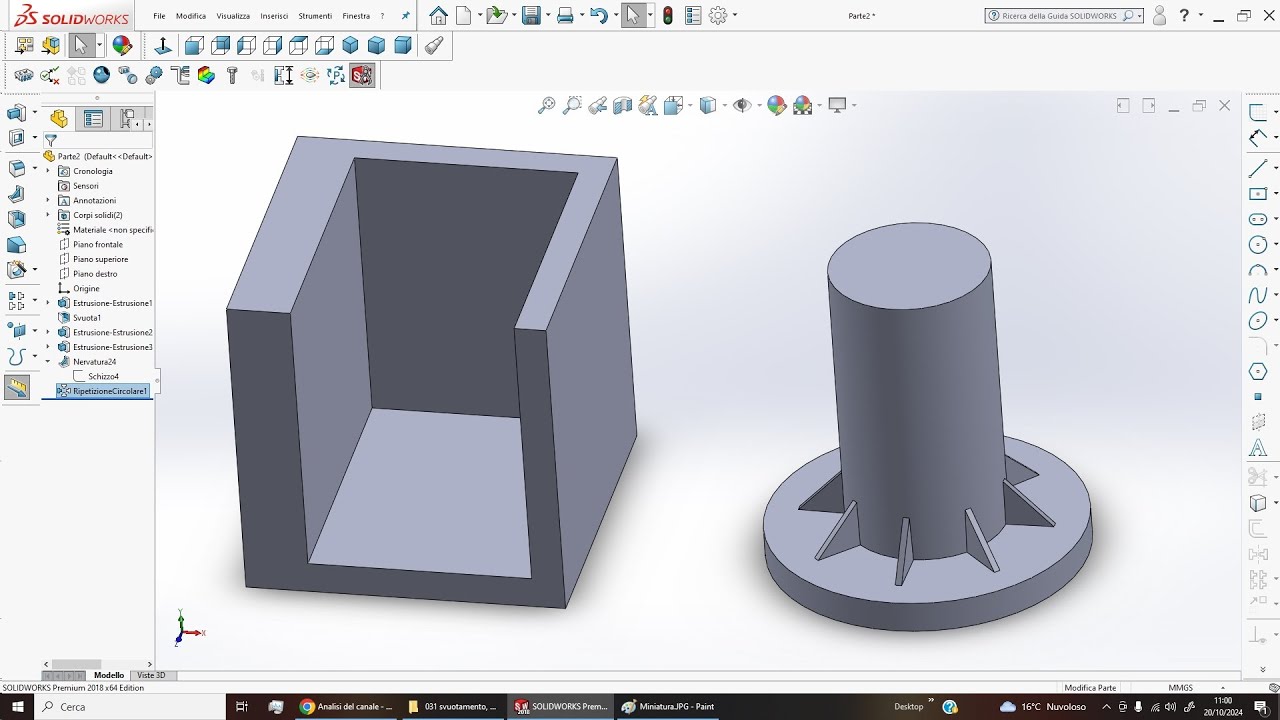1280x720 pixels.
Task: Expand the Corpi solidi(2) folder
Action: point(48,215)
